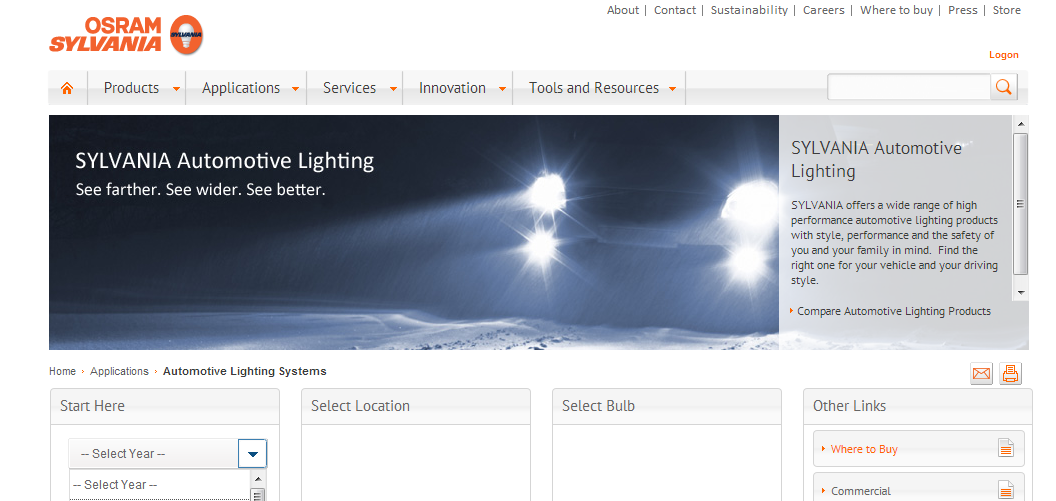
Task: Expand the Applications dropdown arrow
Action: coord(295,89)
